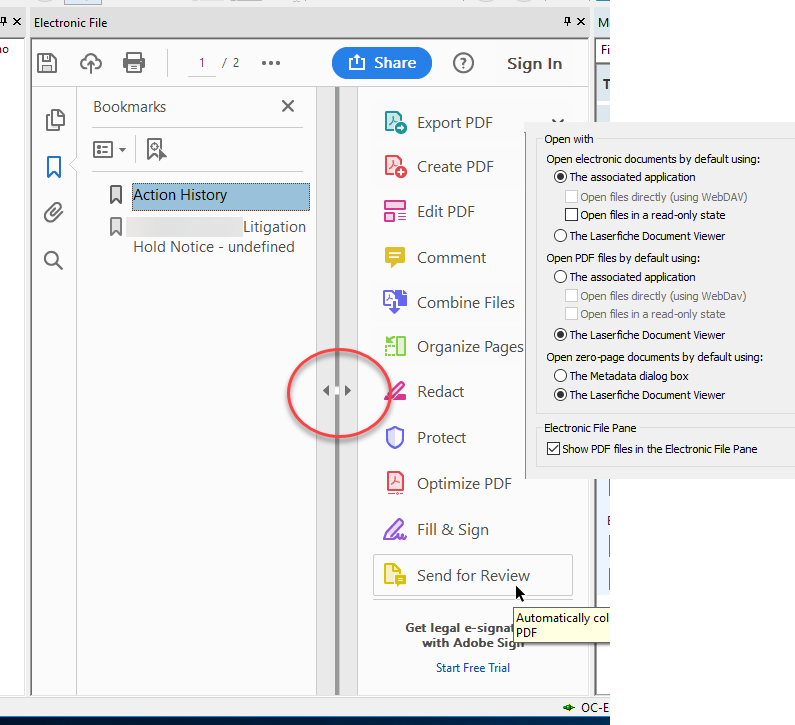Click the Print file printer icon

[x=134, y=63]
